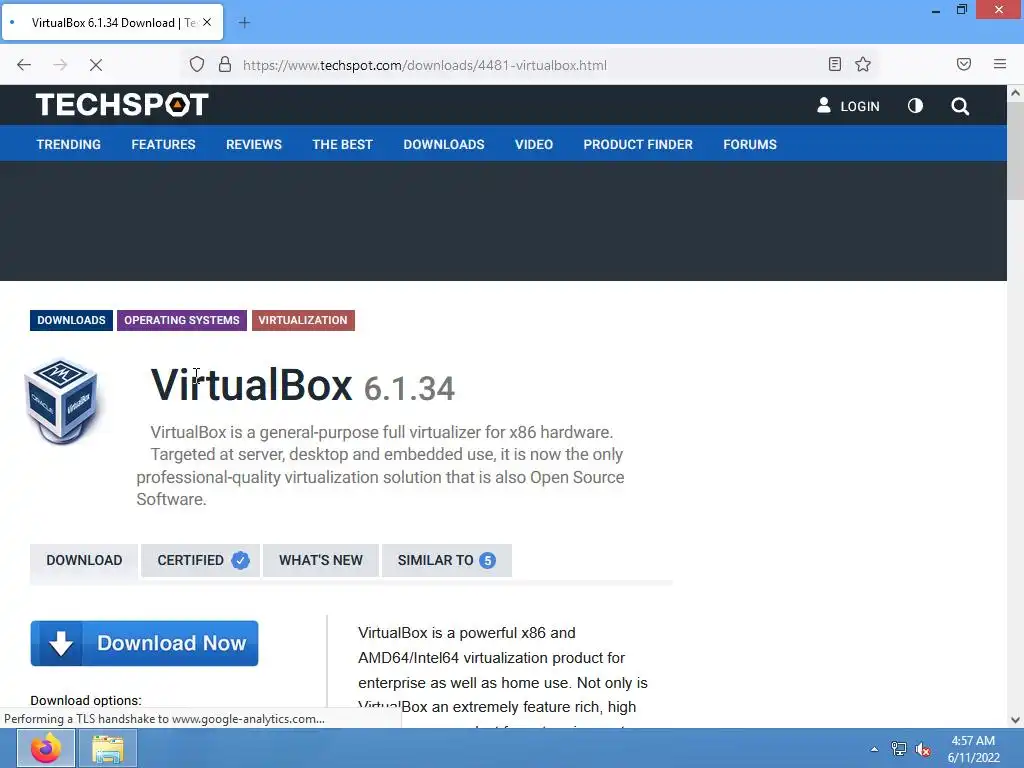Click the LOGIN link text

[x=859, y=106]
